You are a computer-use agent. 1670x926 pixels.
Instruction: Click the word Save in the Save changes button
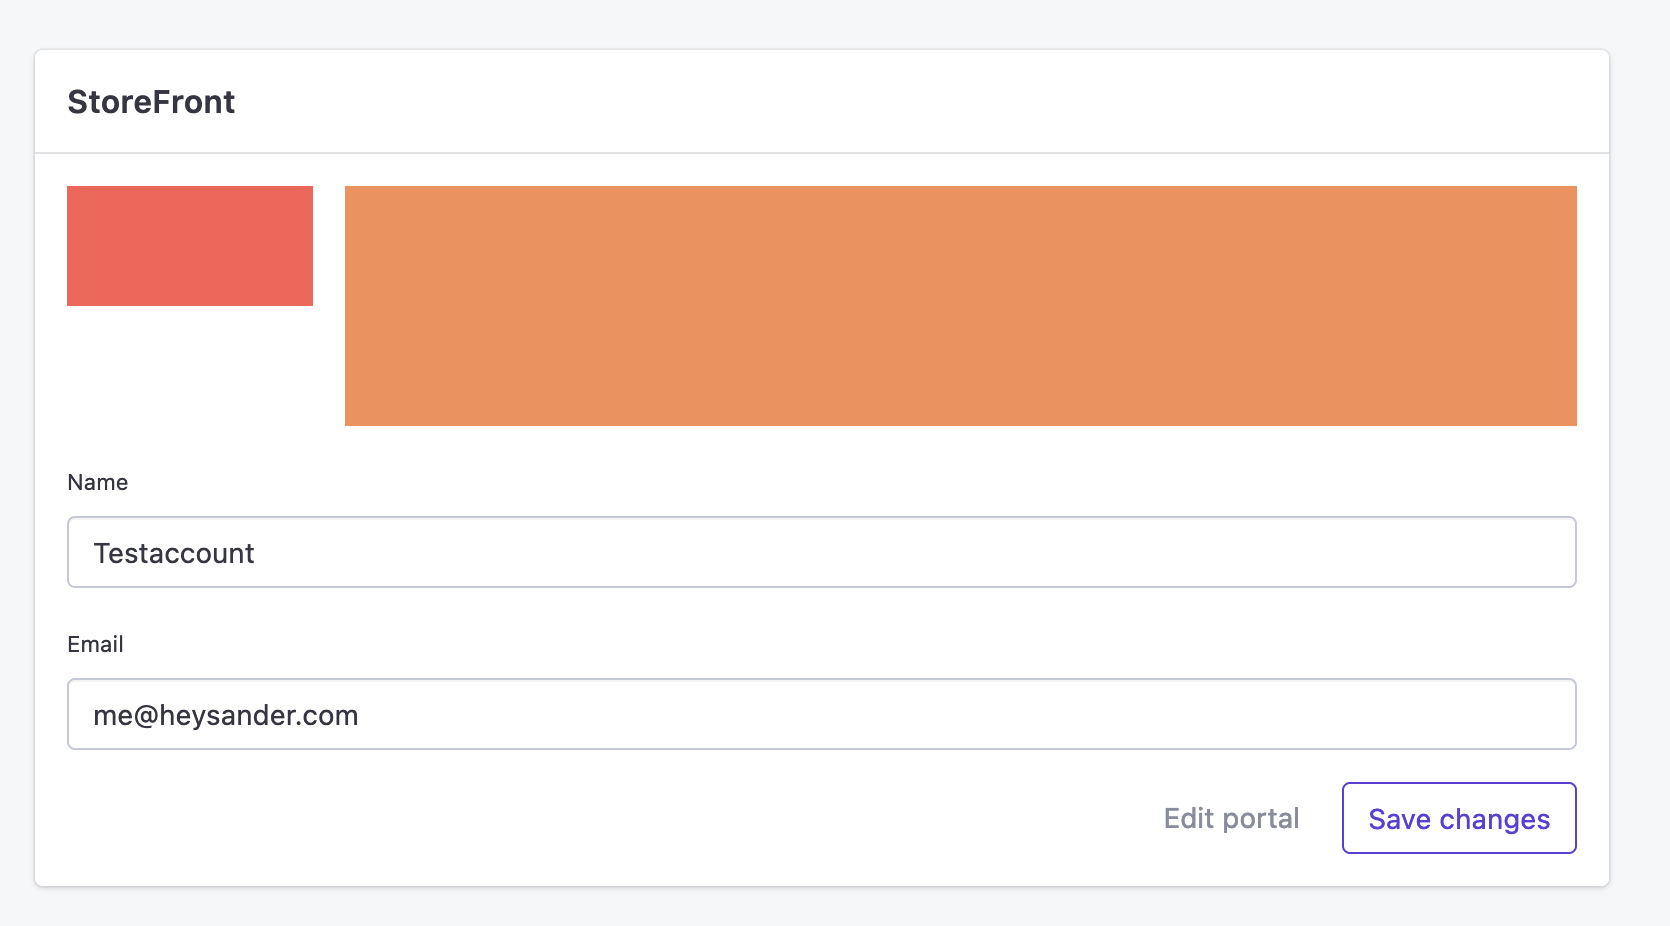[x=1400, y=819]
